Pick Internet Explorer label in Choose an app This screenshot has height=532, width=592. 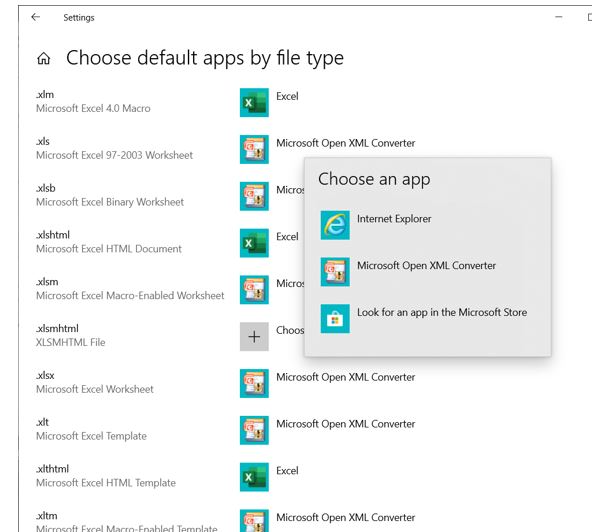point(394,219)
